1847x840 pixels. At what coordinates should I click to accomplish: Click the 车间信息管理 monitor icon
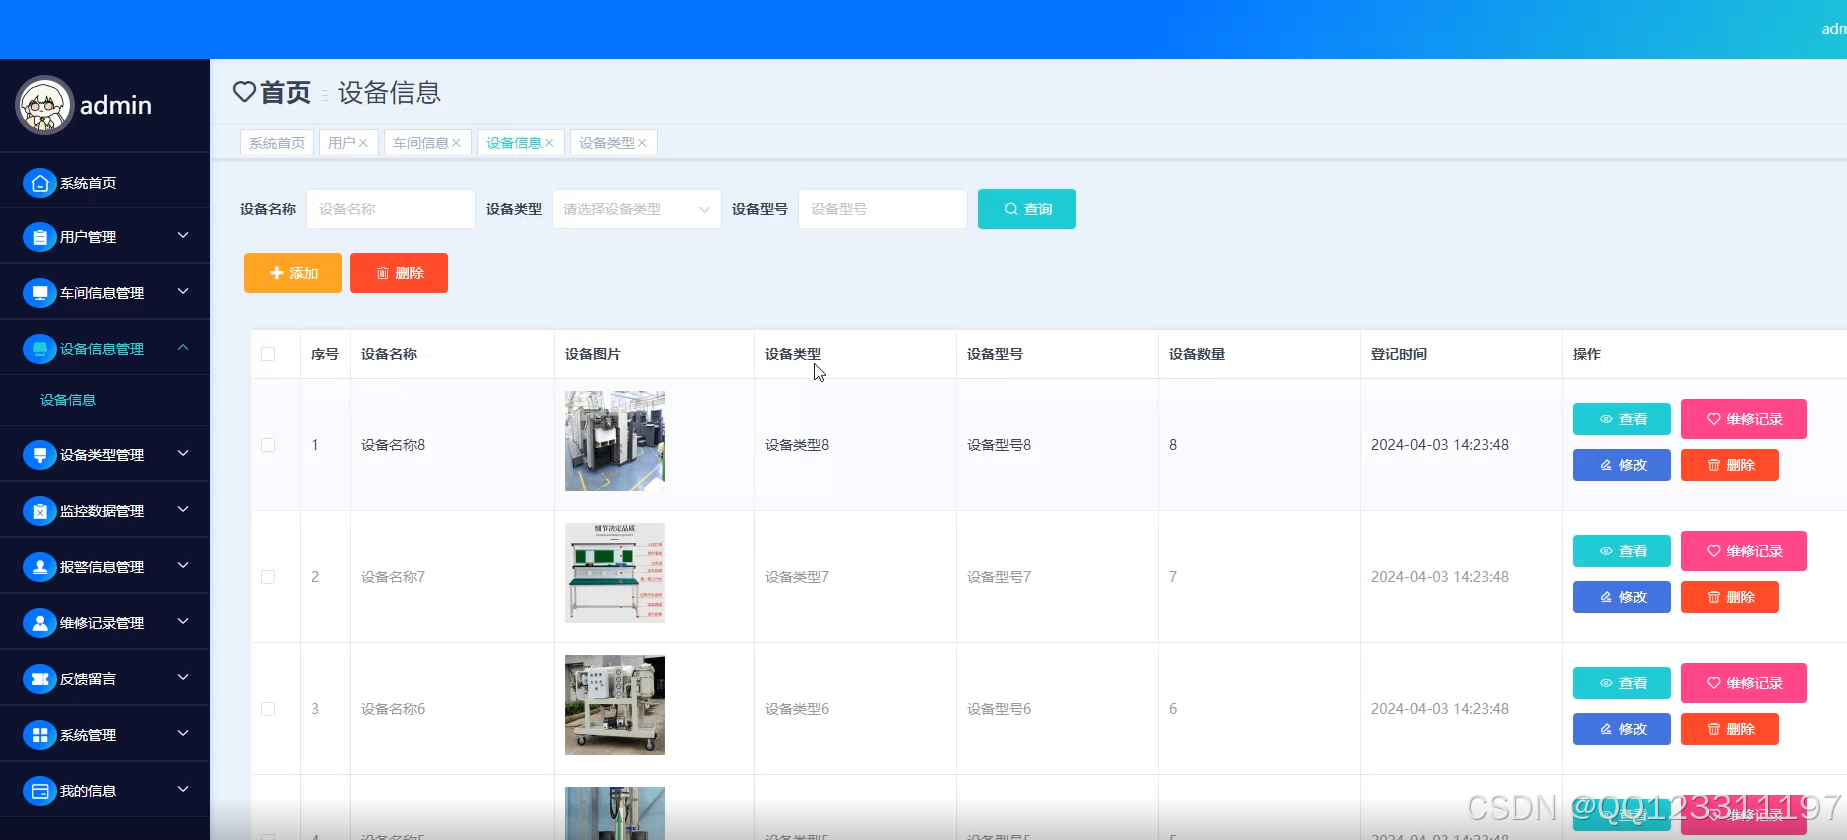(40, 293)
